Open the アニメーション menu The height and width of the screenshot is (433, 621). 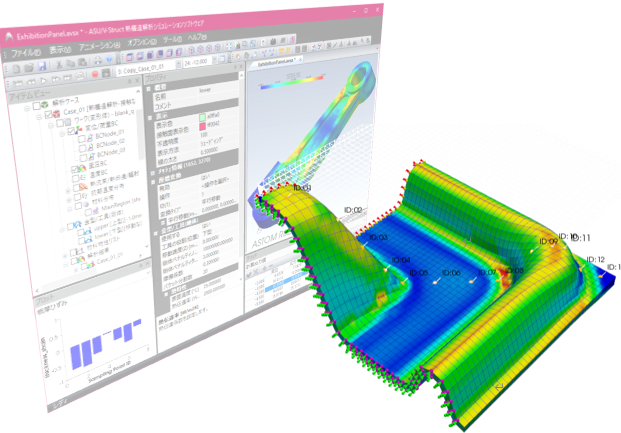coord(98,46)
